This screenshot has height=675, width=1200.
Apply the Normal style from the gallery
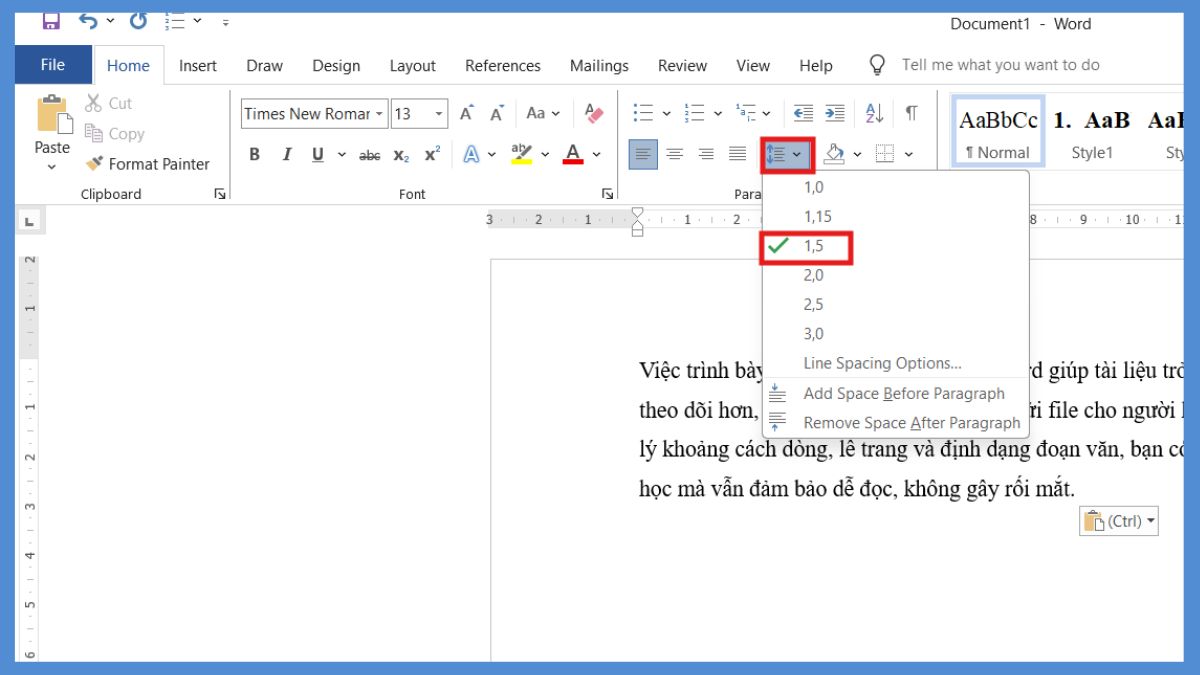pos(997,131)
